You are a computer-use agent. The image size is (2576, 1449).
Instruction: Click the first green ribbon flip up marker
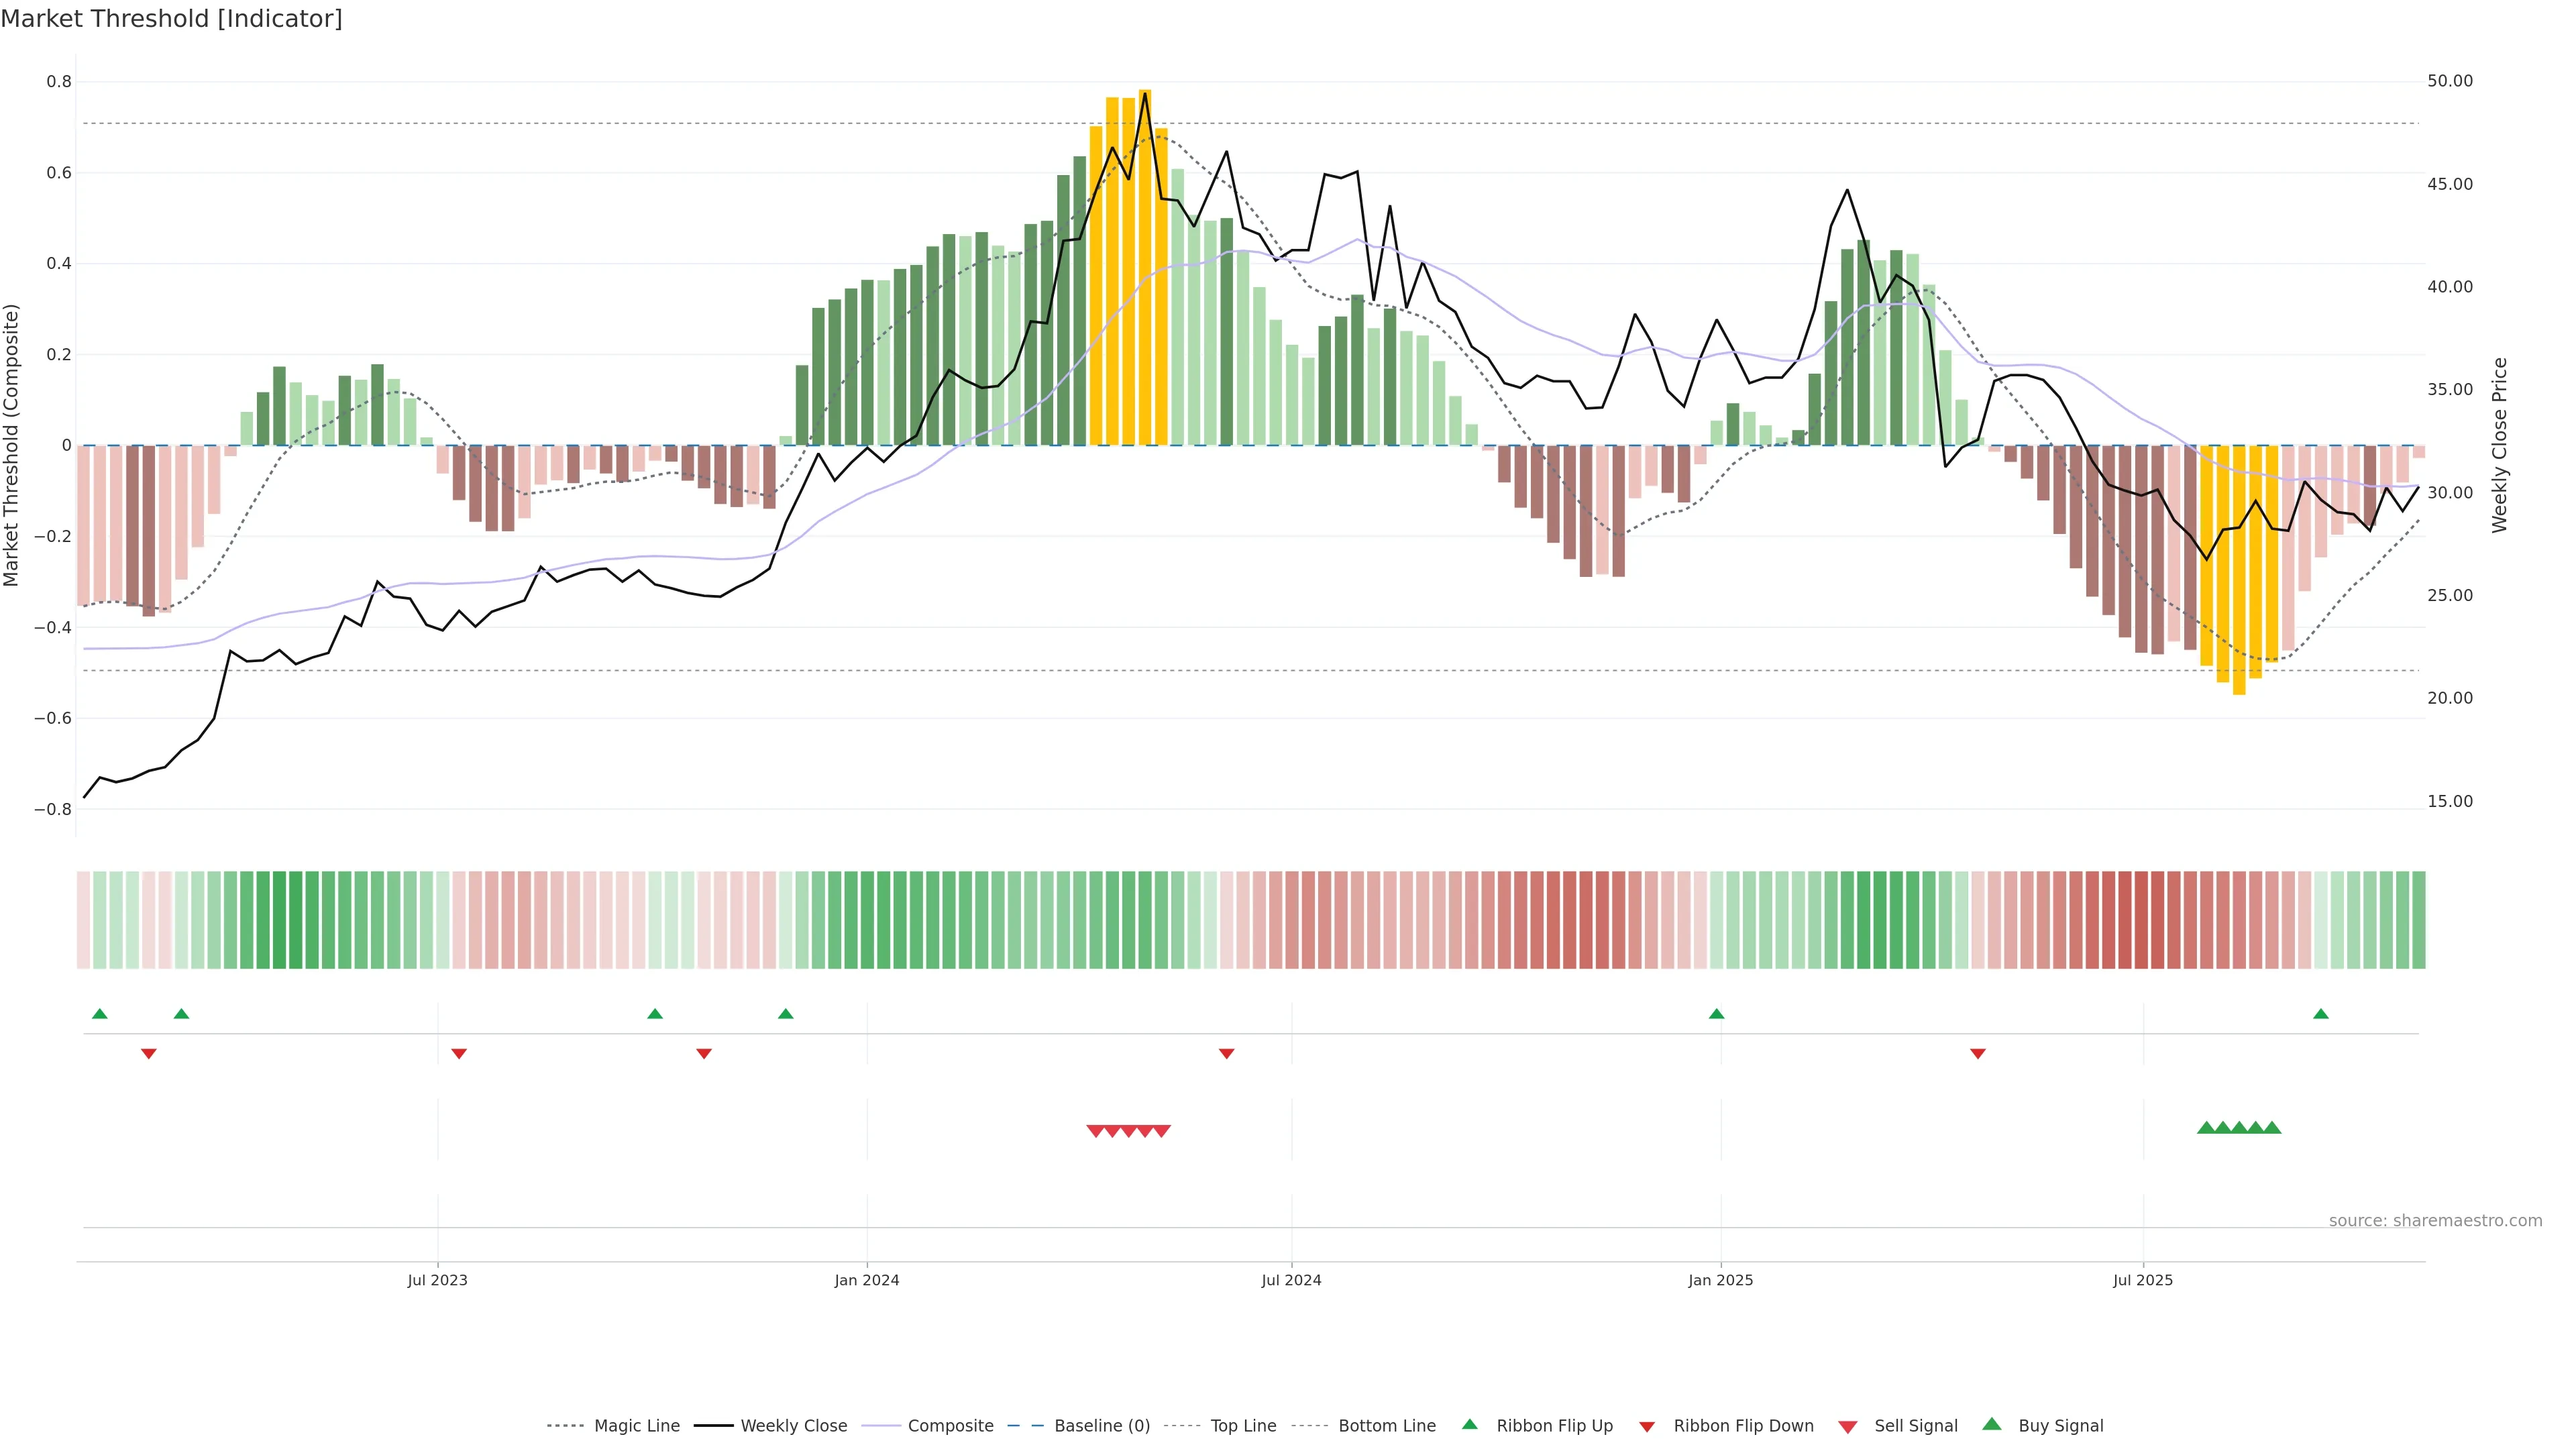pos(100,1014)
